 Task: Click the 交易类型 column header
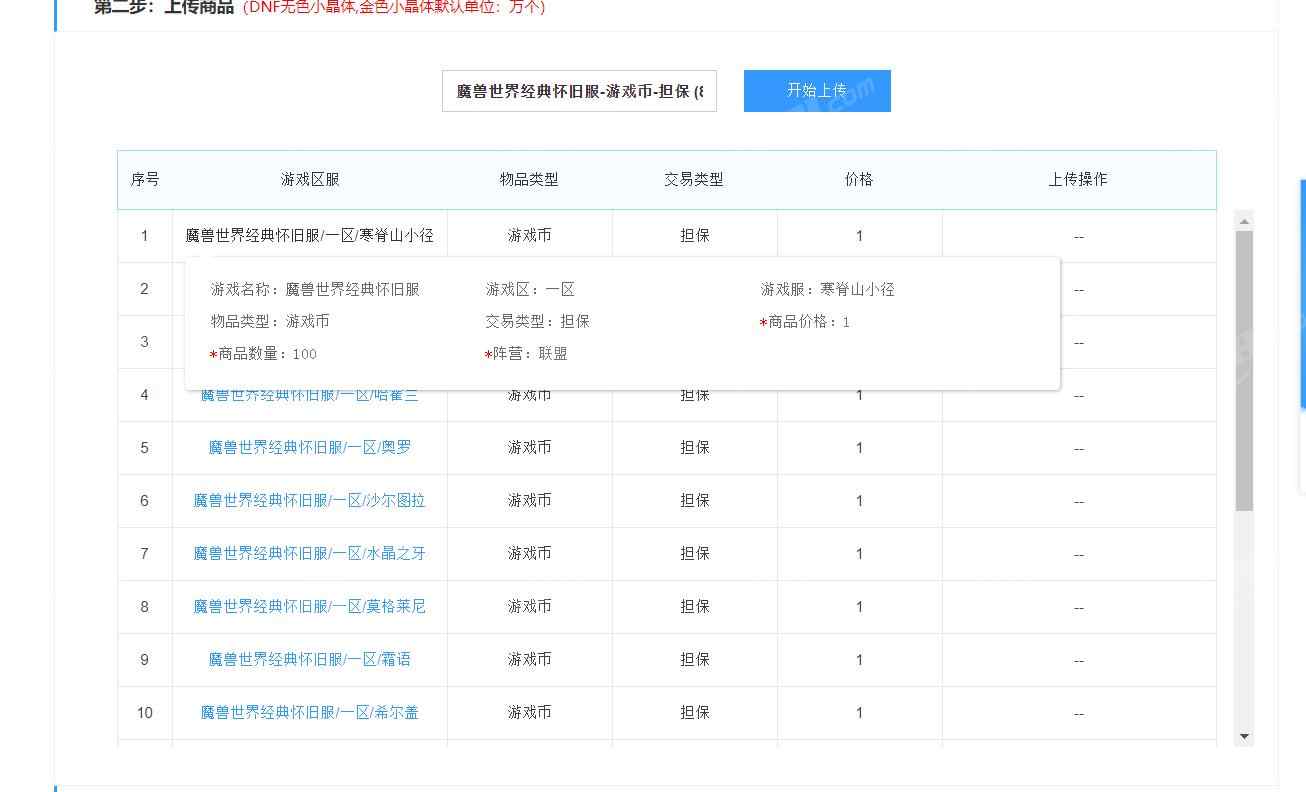click(x=694, y=180)
